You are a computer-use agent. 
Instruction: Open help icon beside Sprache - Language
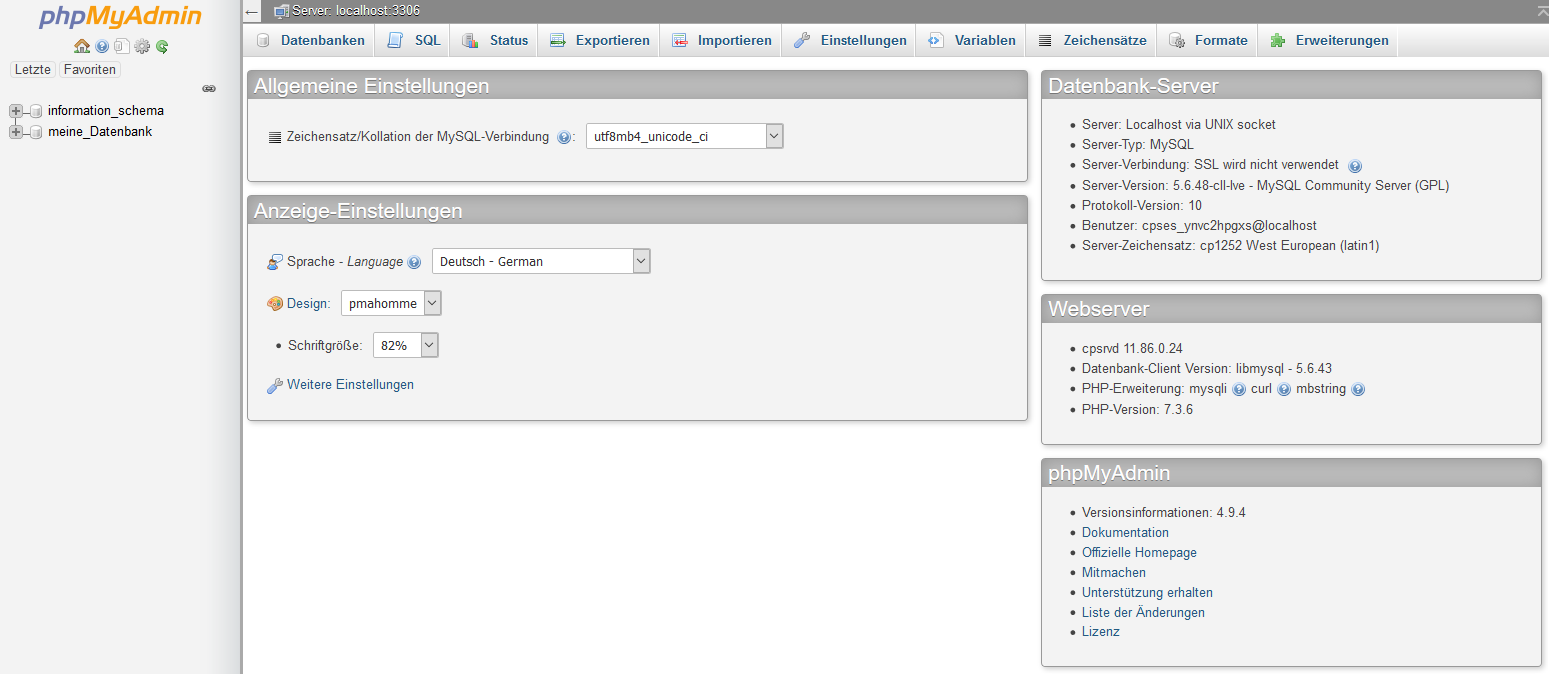pos(414,262)
